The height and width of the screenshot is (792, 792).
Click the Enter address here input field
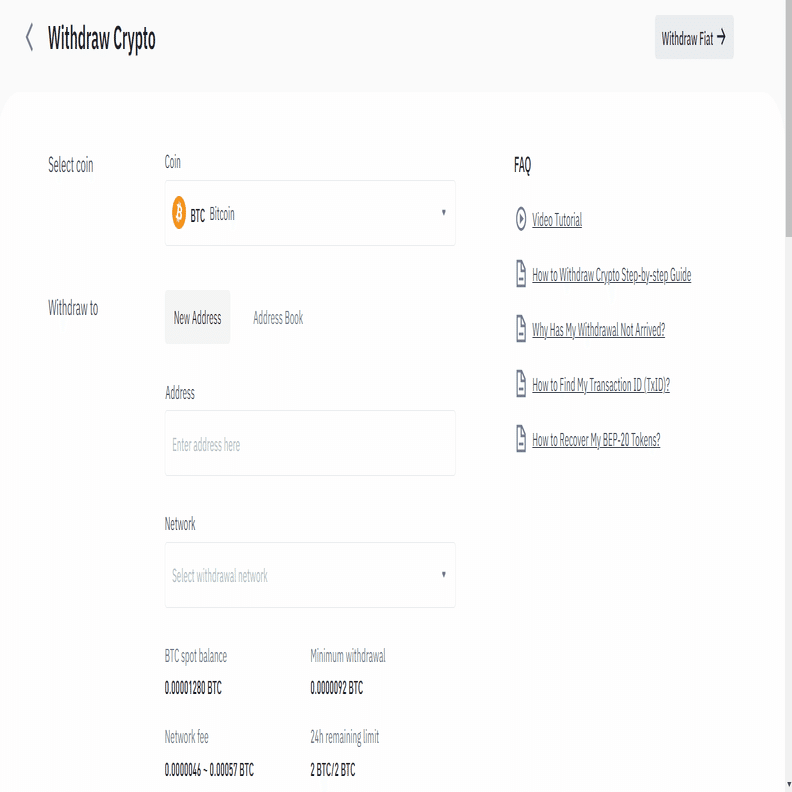pyautogui.click(x=309, y=444)
